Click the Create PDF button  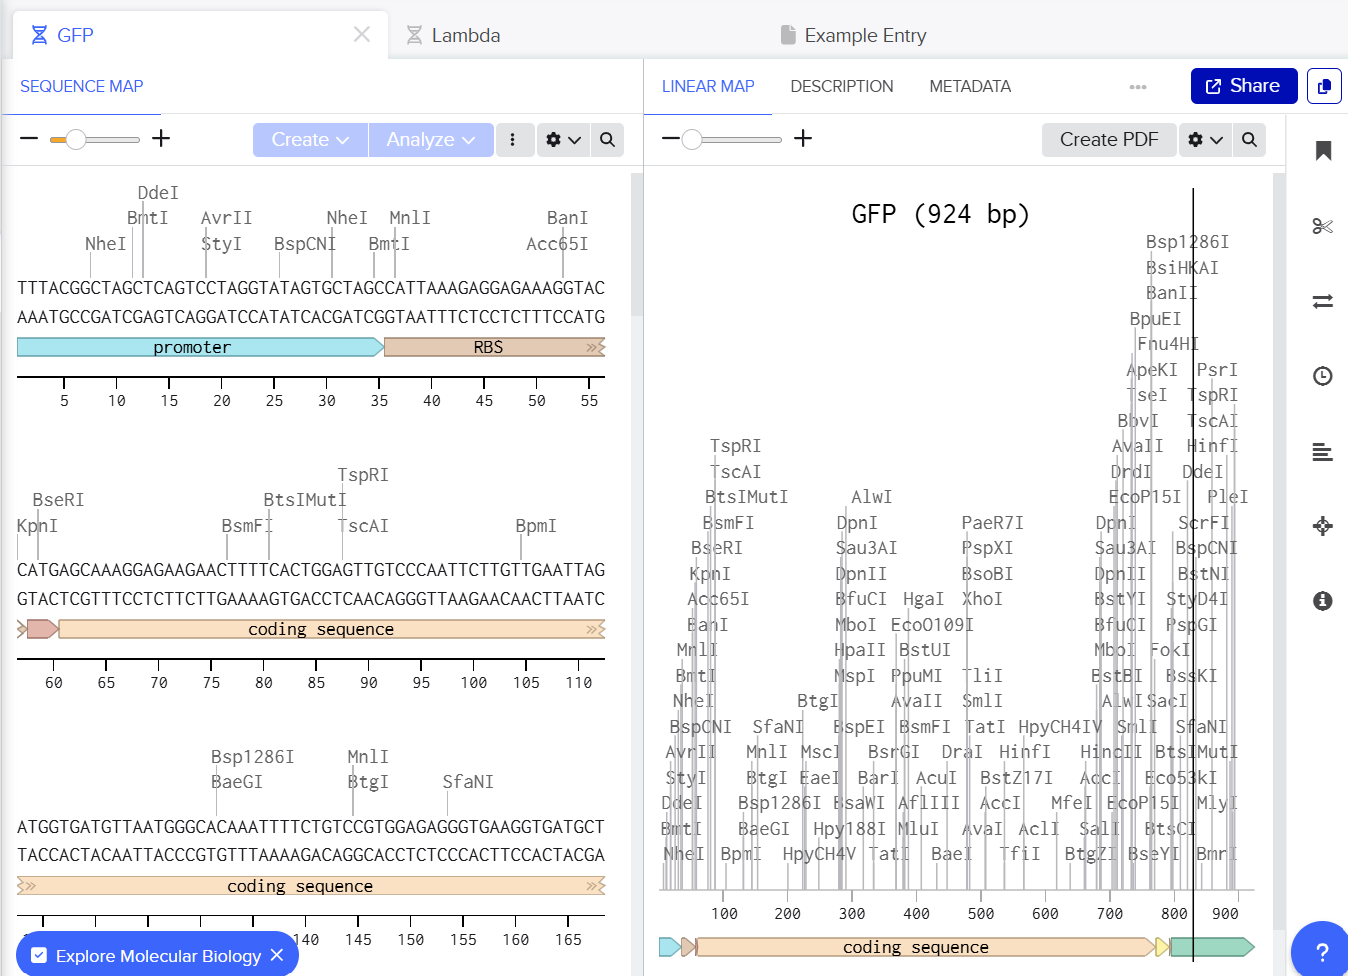coord(1108,140)
